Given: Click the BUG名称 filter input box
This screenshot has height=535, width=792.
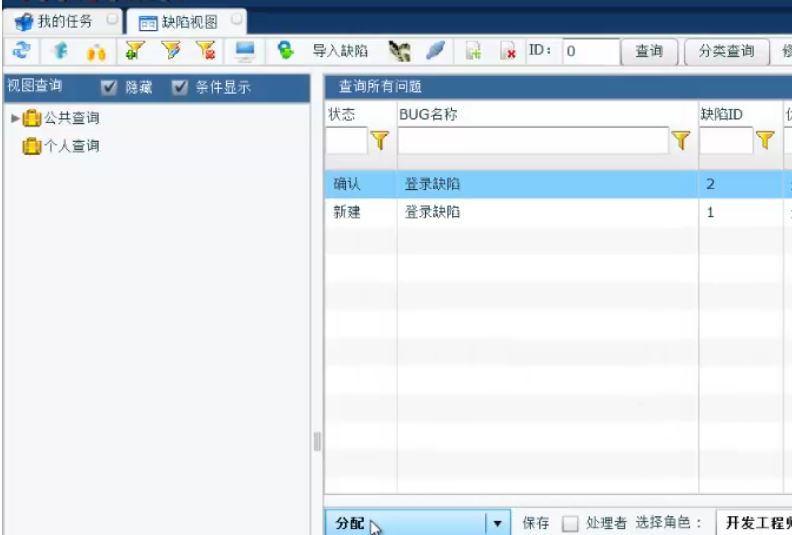Looking at the screenshot, I should click(x=533, y=140).
